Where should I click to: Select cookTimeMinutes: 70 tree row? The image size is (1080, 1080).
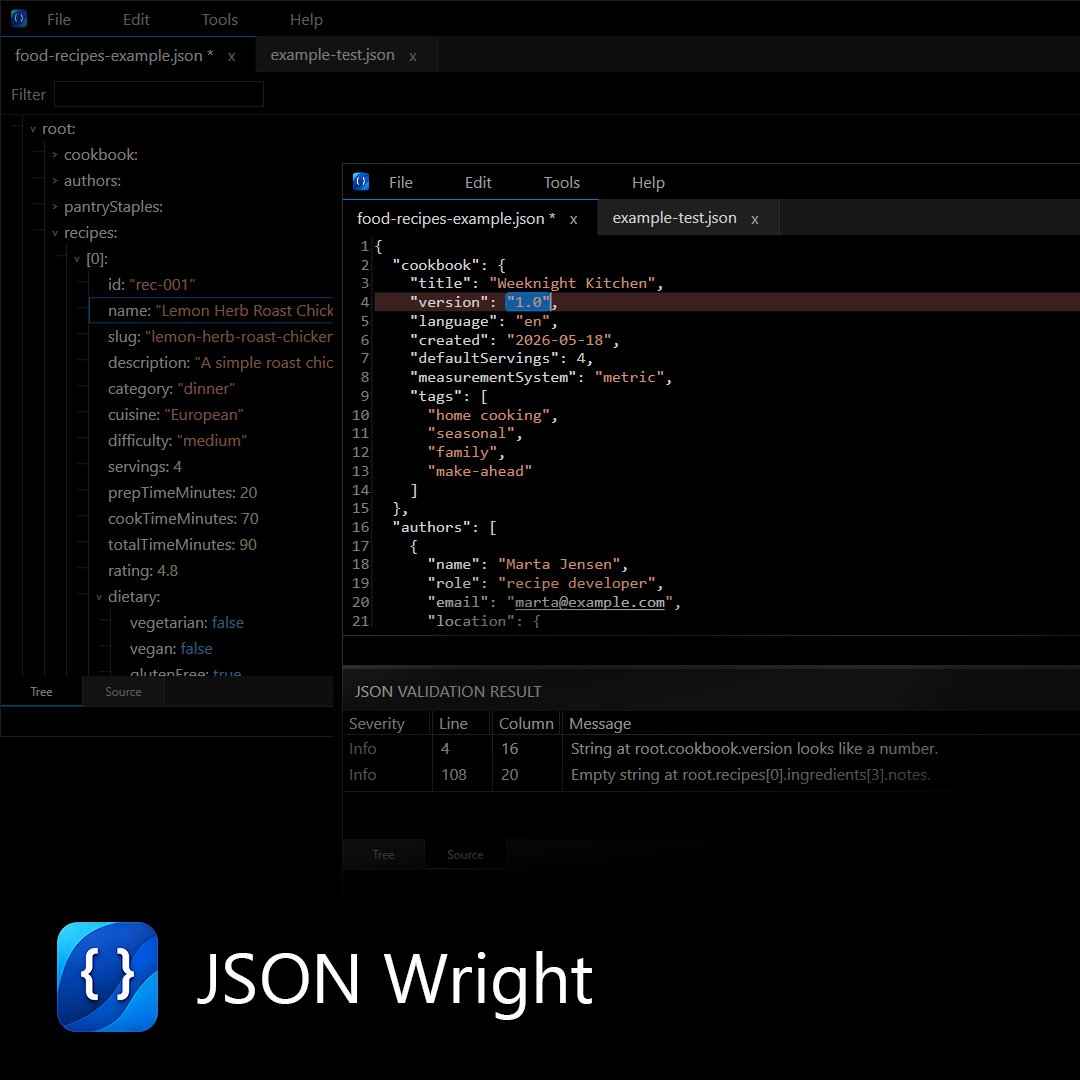point(183,519)
